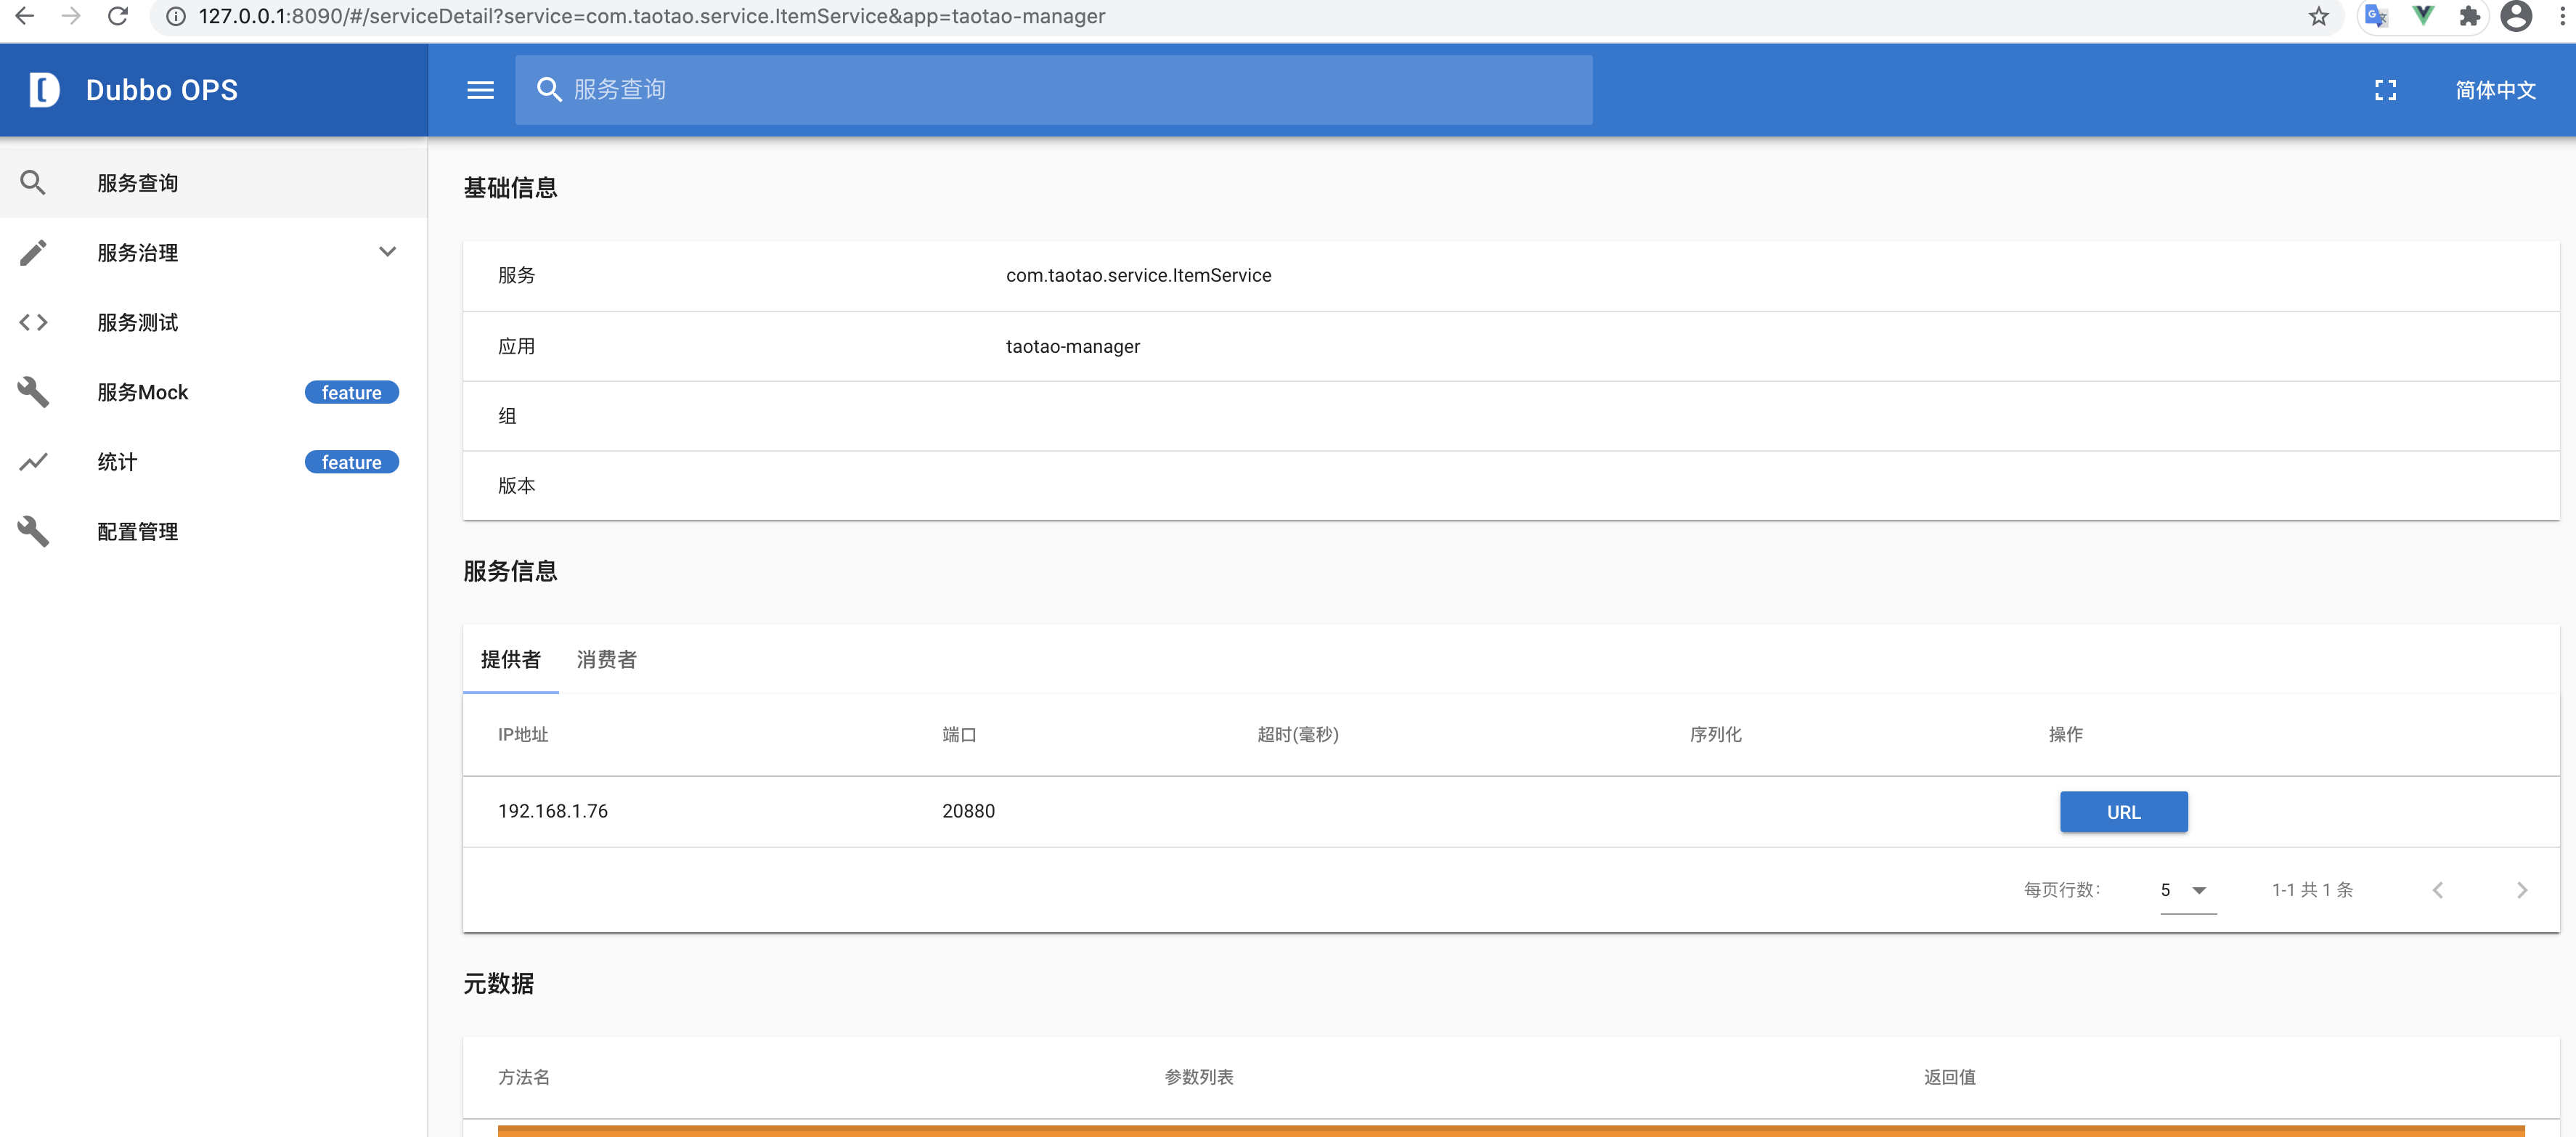This screenshot has height=1137, width=2576.
Task: Select the code icon for 服务测试
Action: [x=33, y=322]
